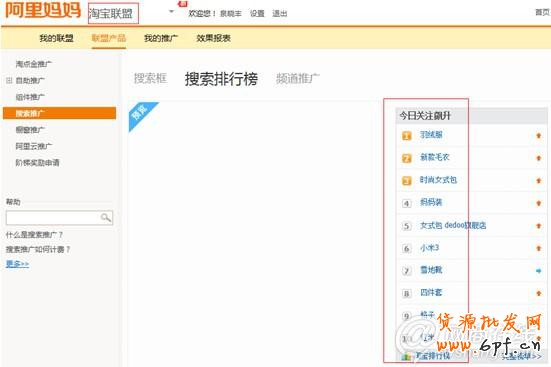Click the up arrow on the dedoo旗舰店 row
The width and height of the screenshot is (551, 367).
pos(538,226)
